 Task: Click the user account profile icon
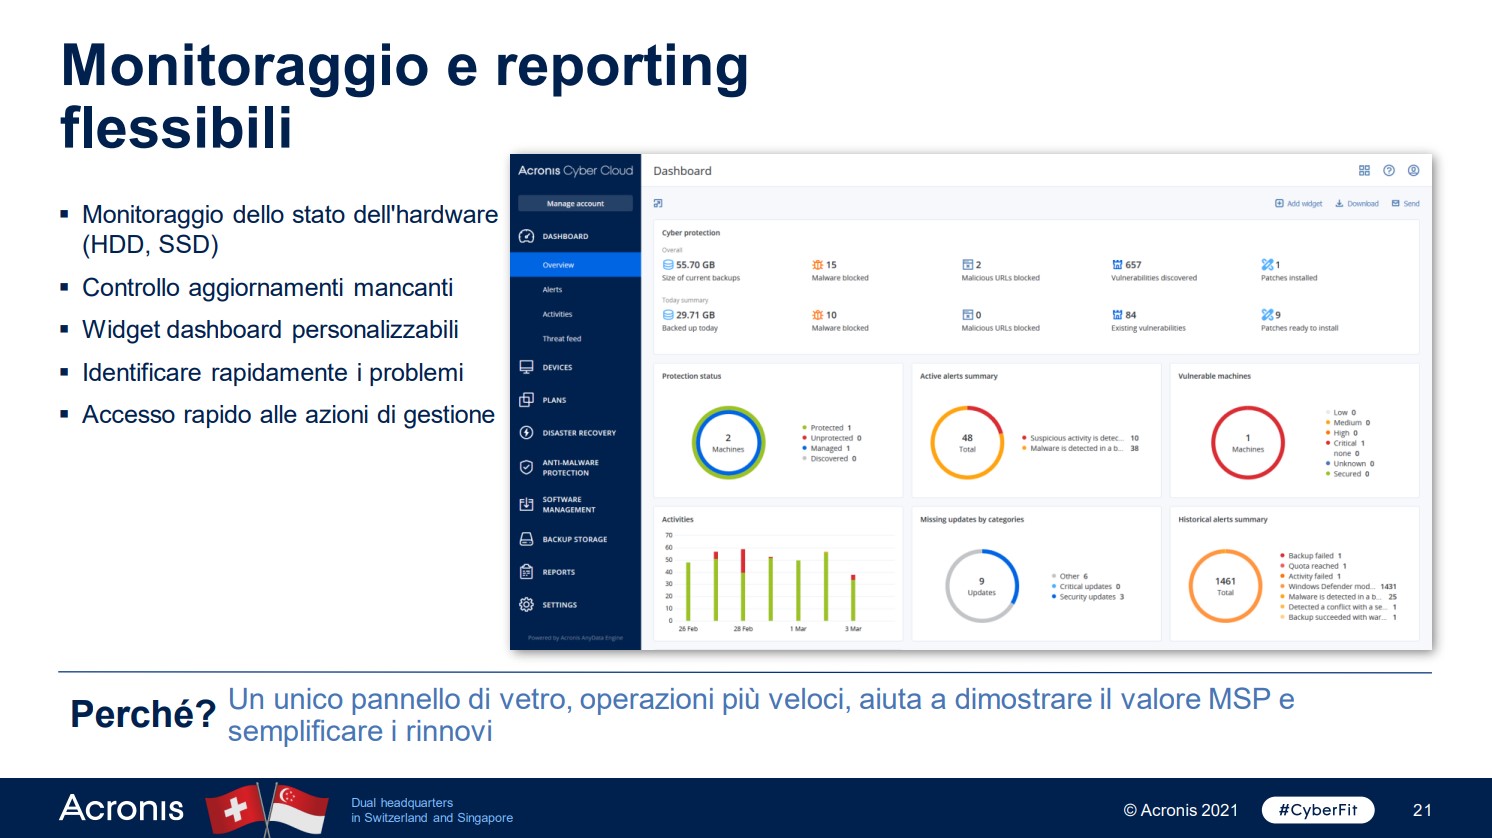1413,171
